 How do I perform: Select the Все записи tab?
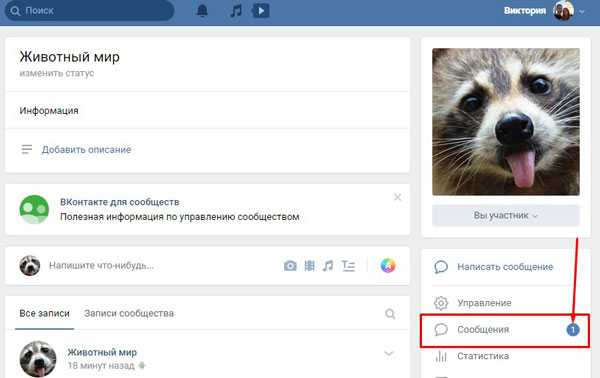pyautogui.click(x=44, y=313)
